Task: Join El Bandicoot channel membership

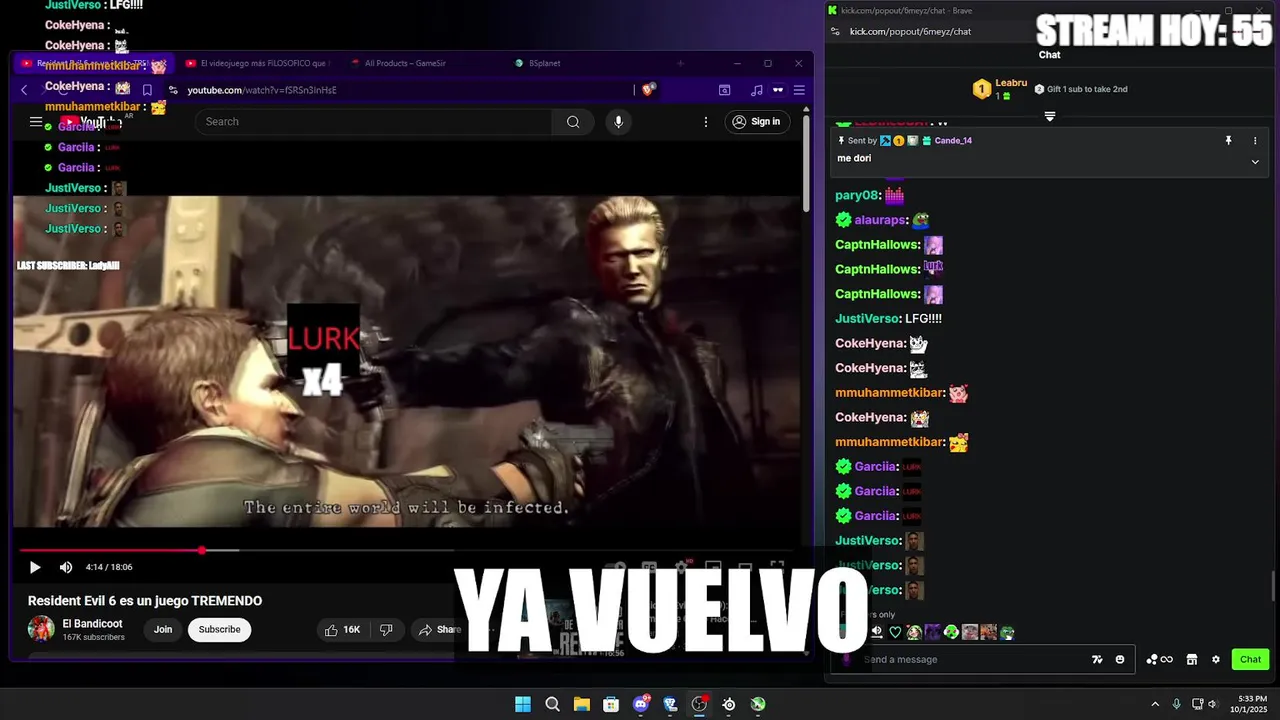Action: click(163, 630)
